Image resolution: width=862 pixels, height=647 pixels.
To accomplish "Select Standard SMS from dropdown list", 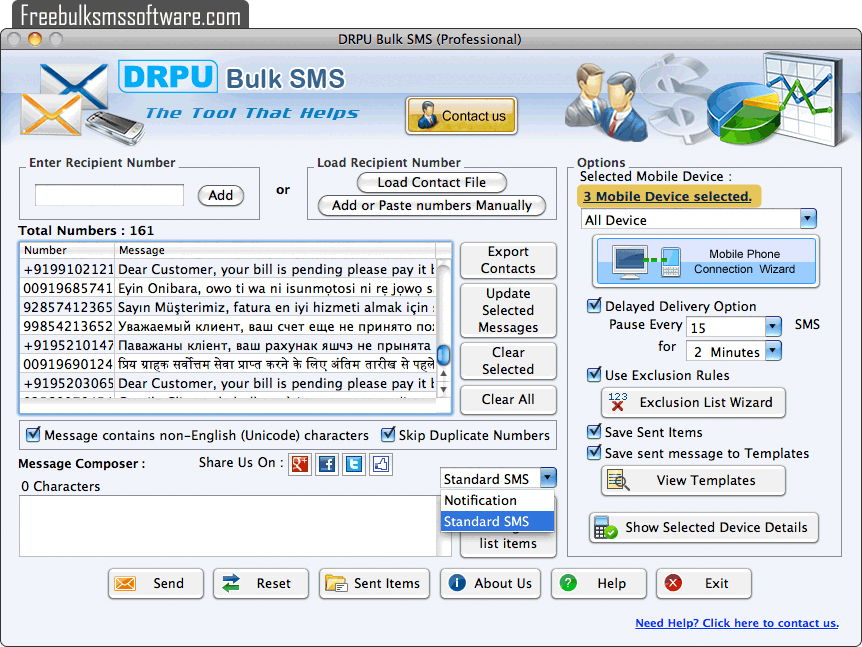I will [497, 521].
